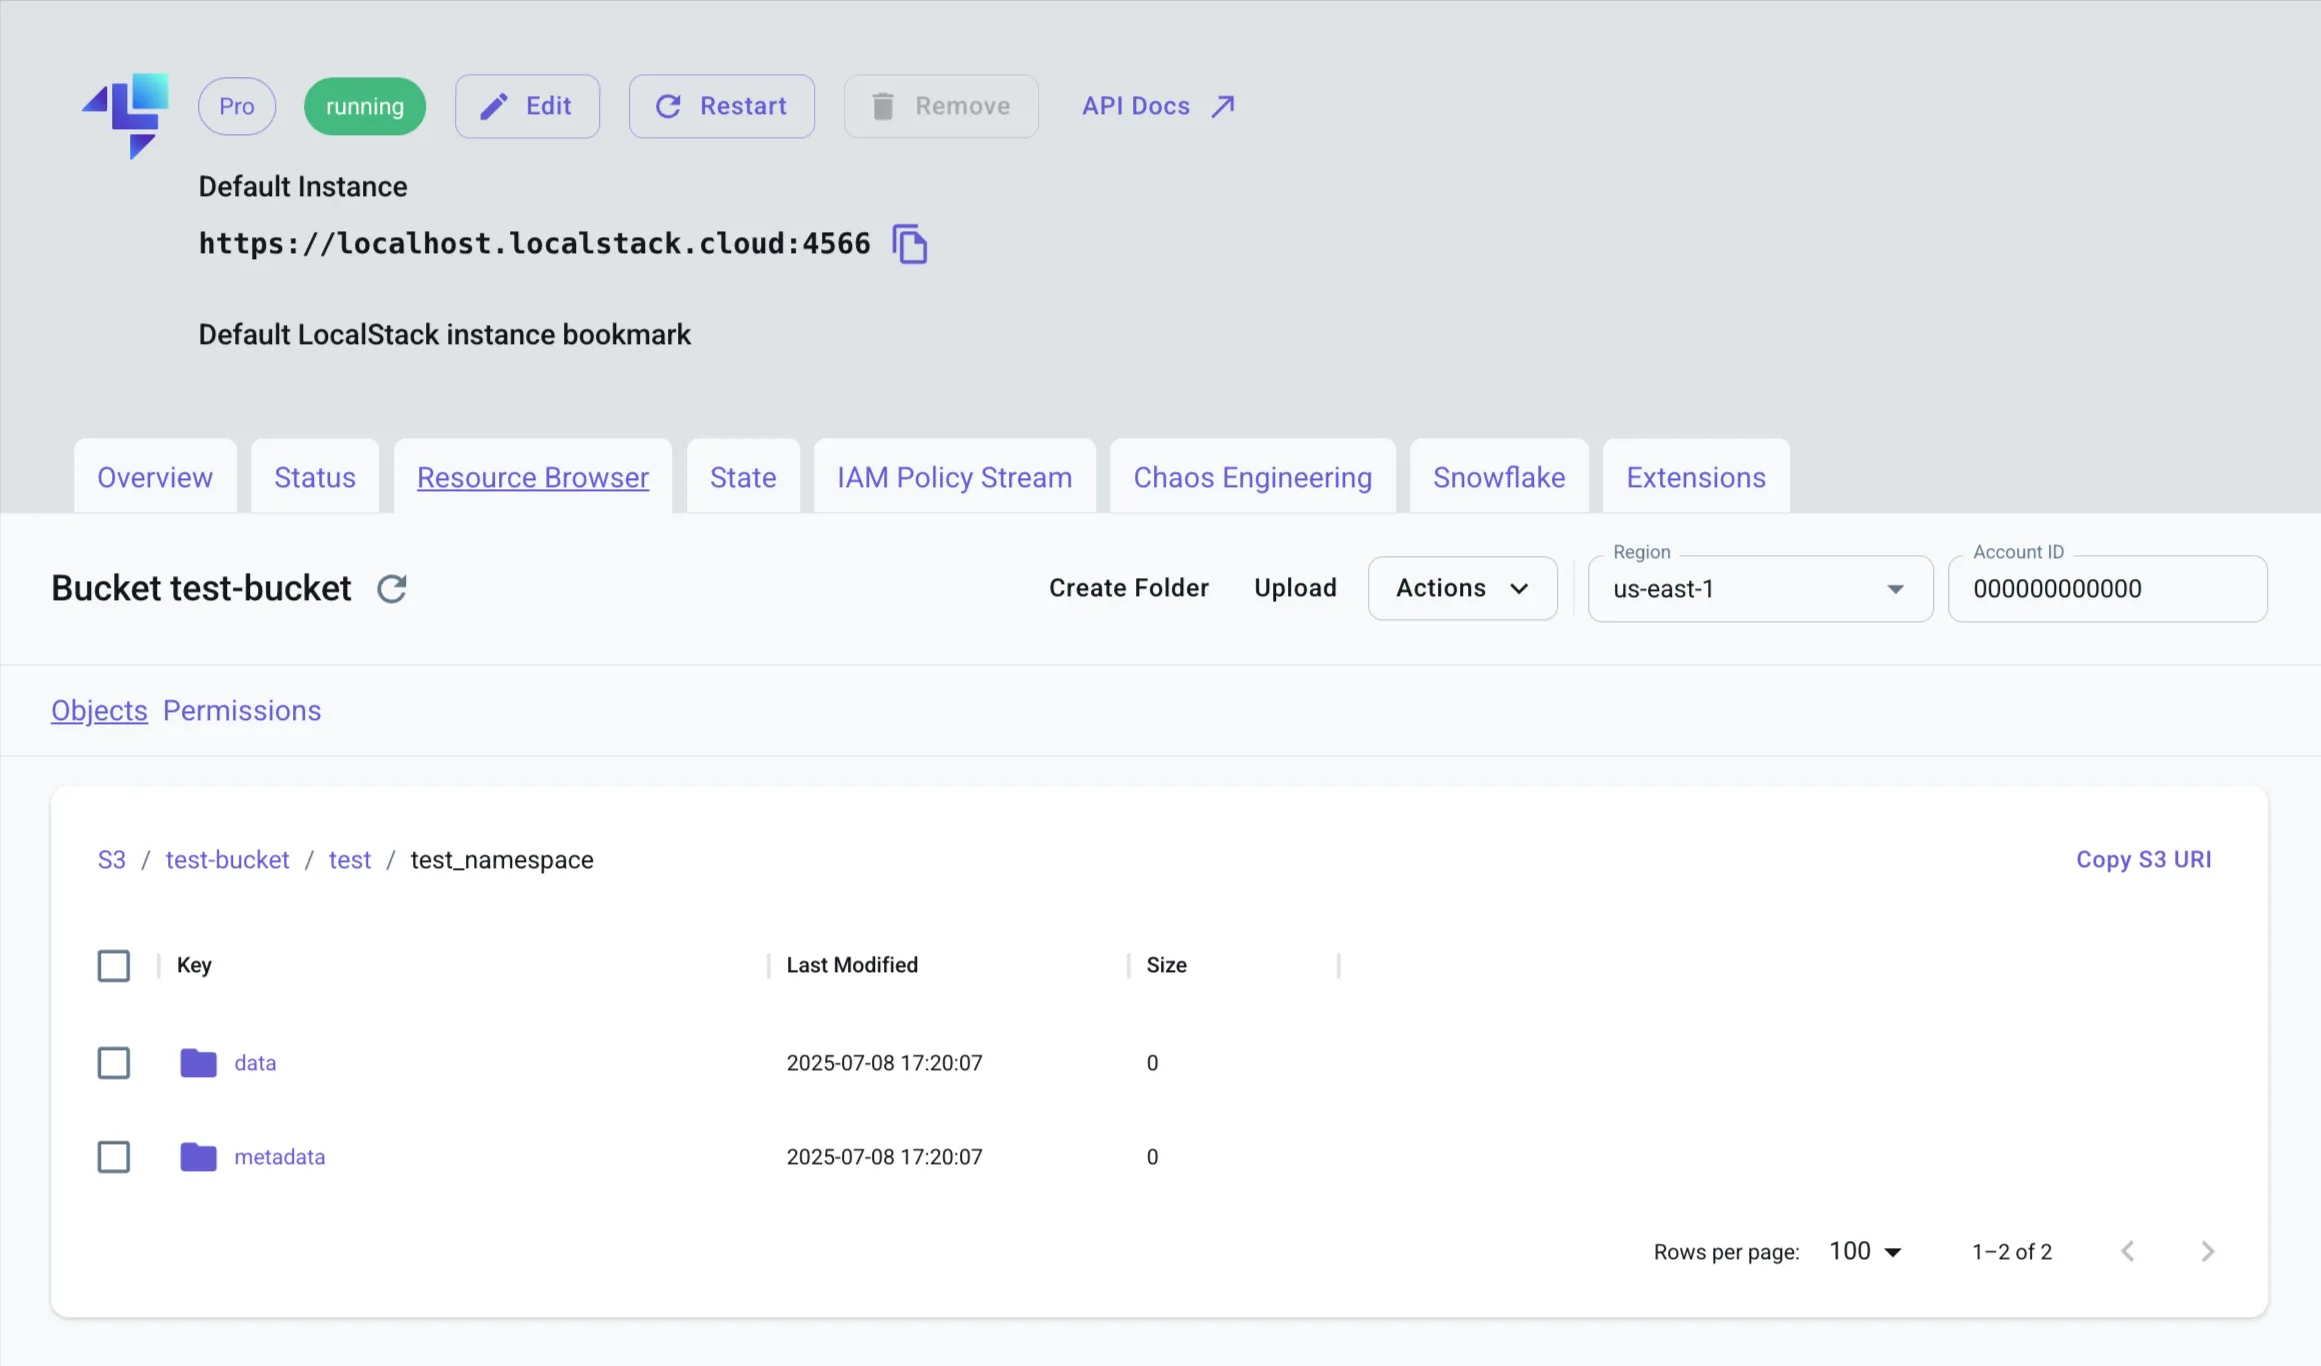Open the metadata folder icon
Image resolution: width=2321 pixels, height=1366 pixels.
[197, 1156]
